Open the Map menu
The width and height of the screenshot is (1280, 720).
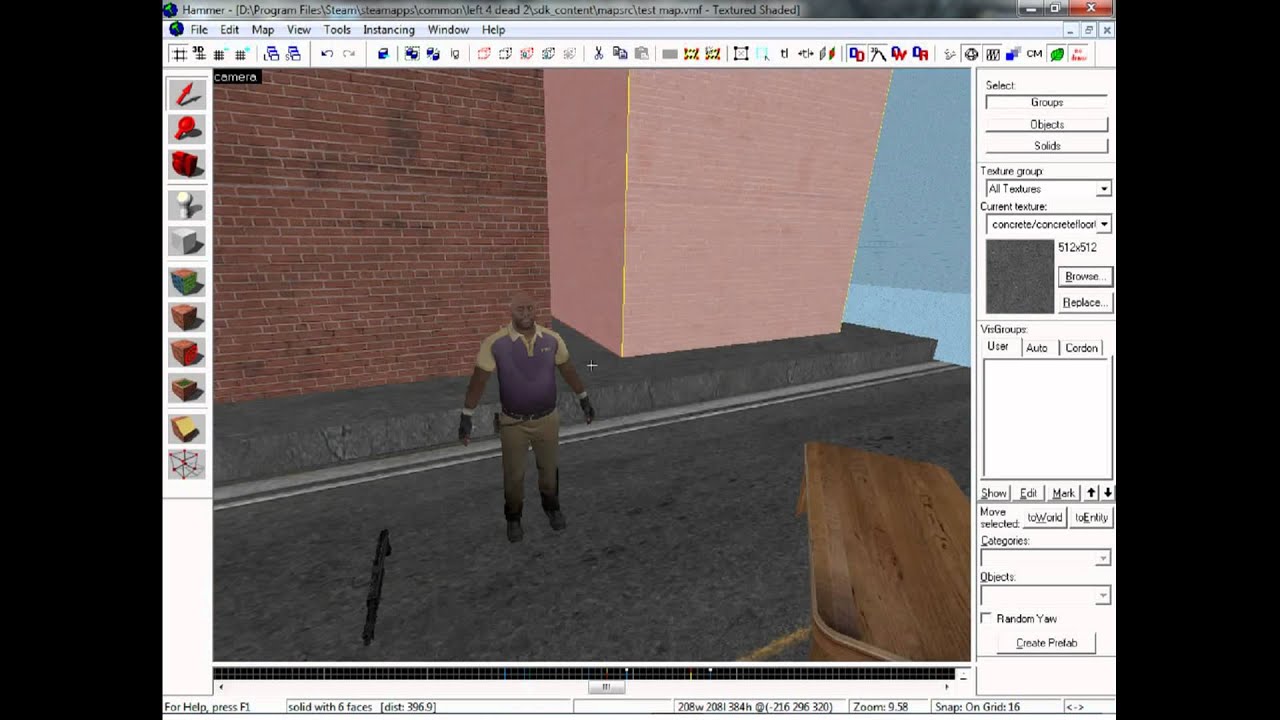[263, 30]
